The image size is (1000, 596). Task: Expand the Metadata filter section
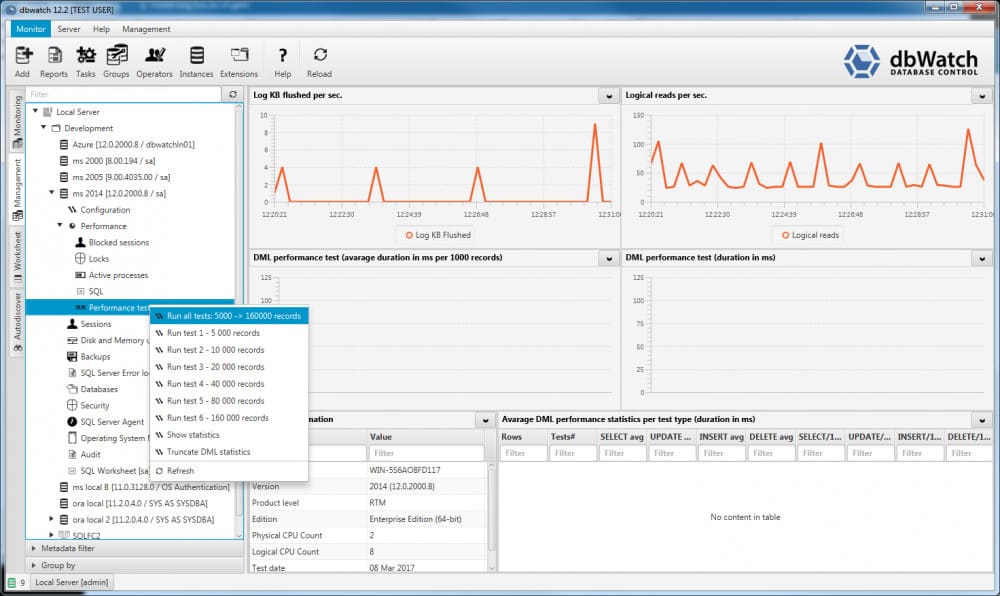34,548
